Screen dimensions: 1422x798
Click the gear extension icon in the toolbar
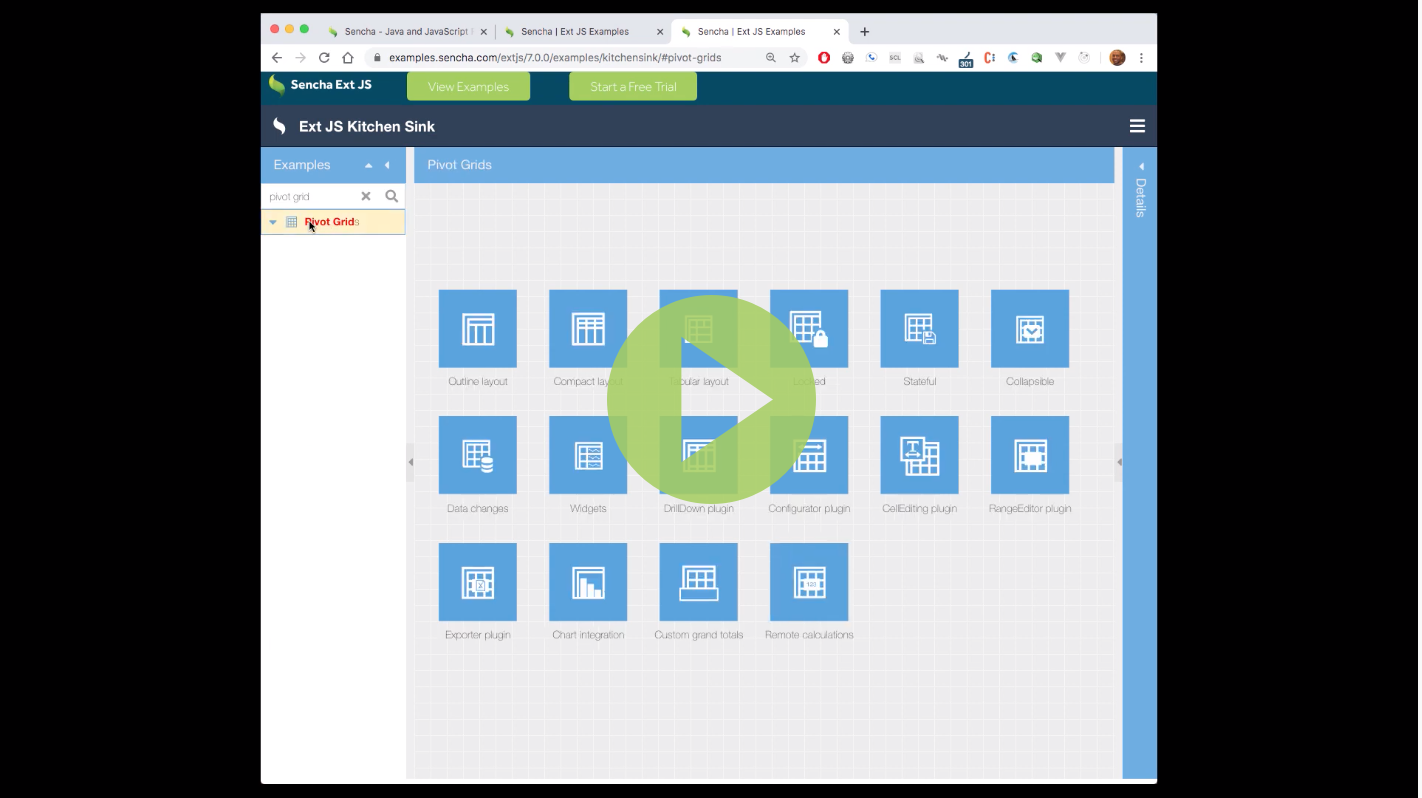point(848,58)
